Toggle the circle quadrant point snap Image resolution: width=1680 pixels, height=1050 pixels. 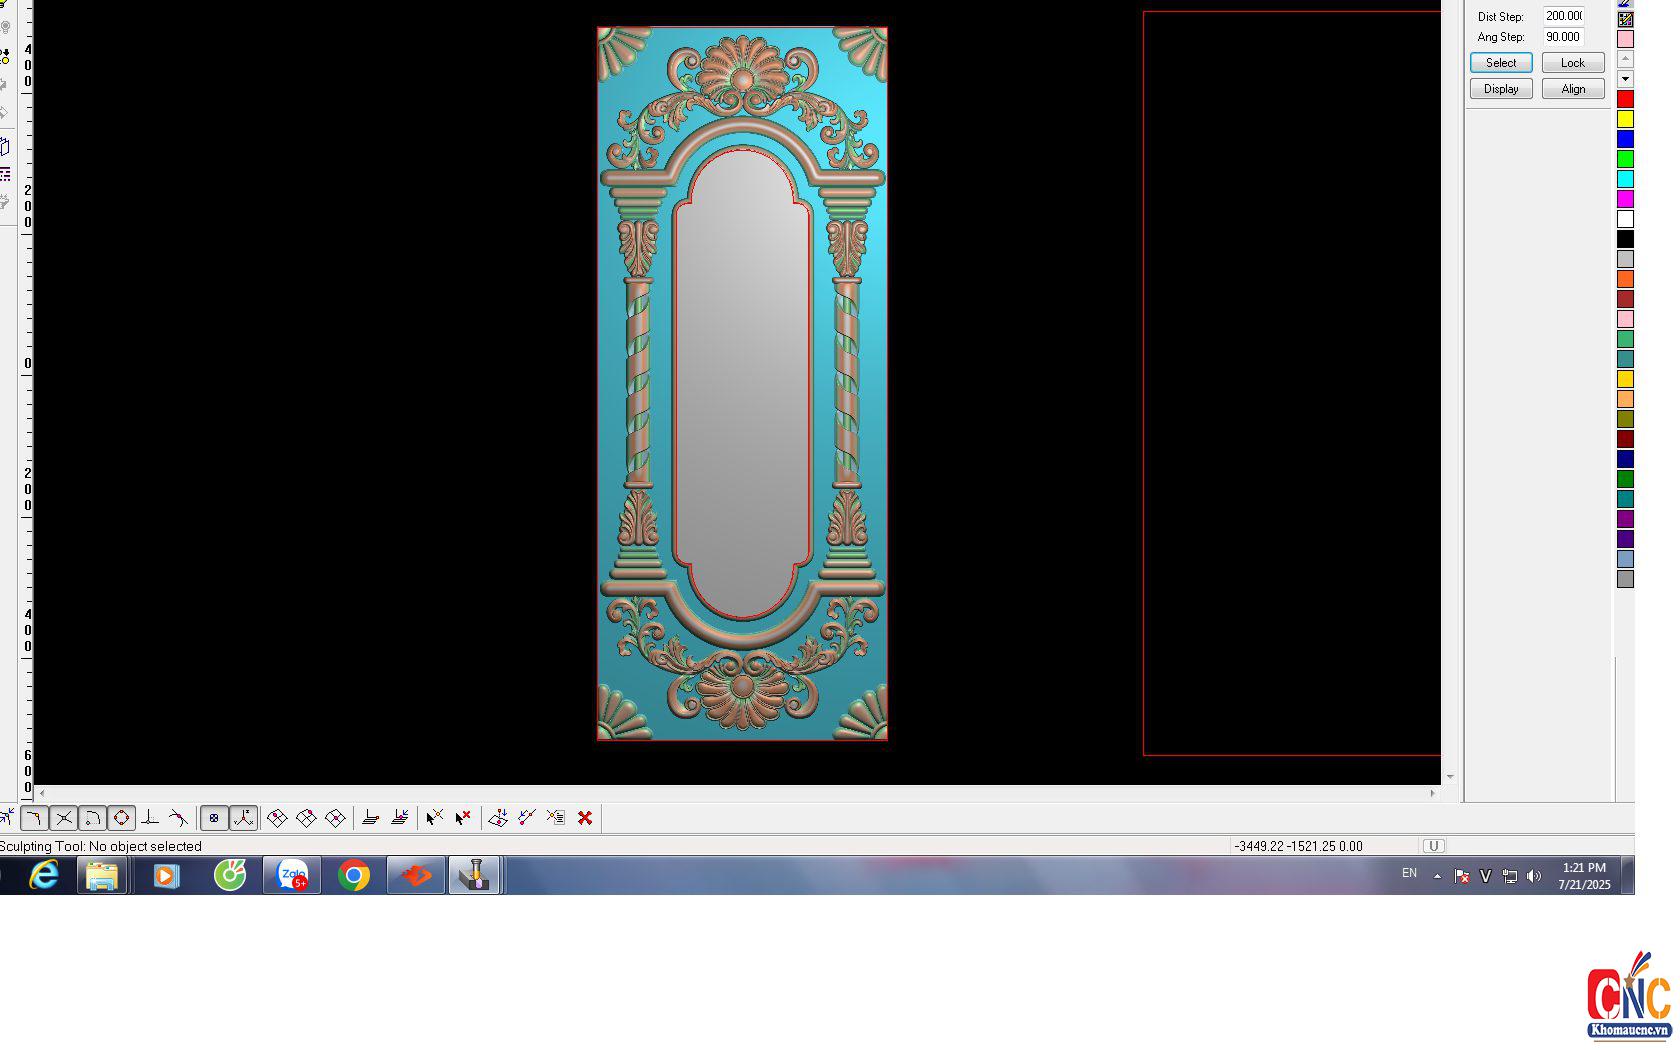click(x=121, y=818)
